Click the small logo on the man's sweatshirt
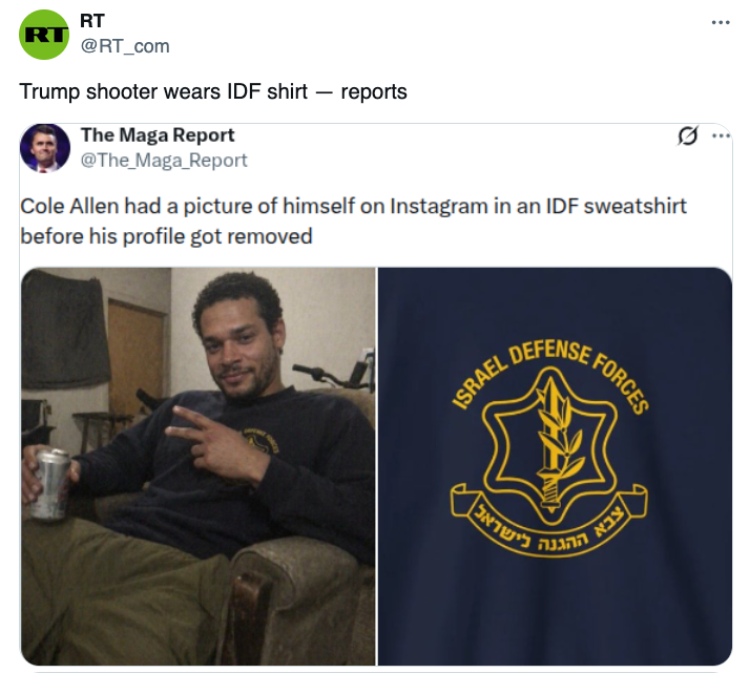The width and height of the screenshot is (750, 673). click(261, 440)
